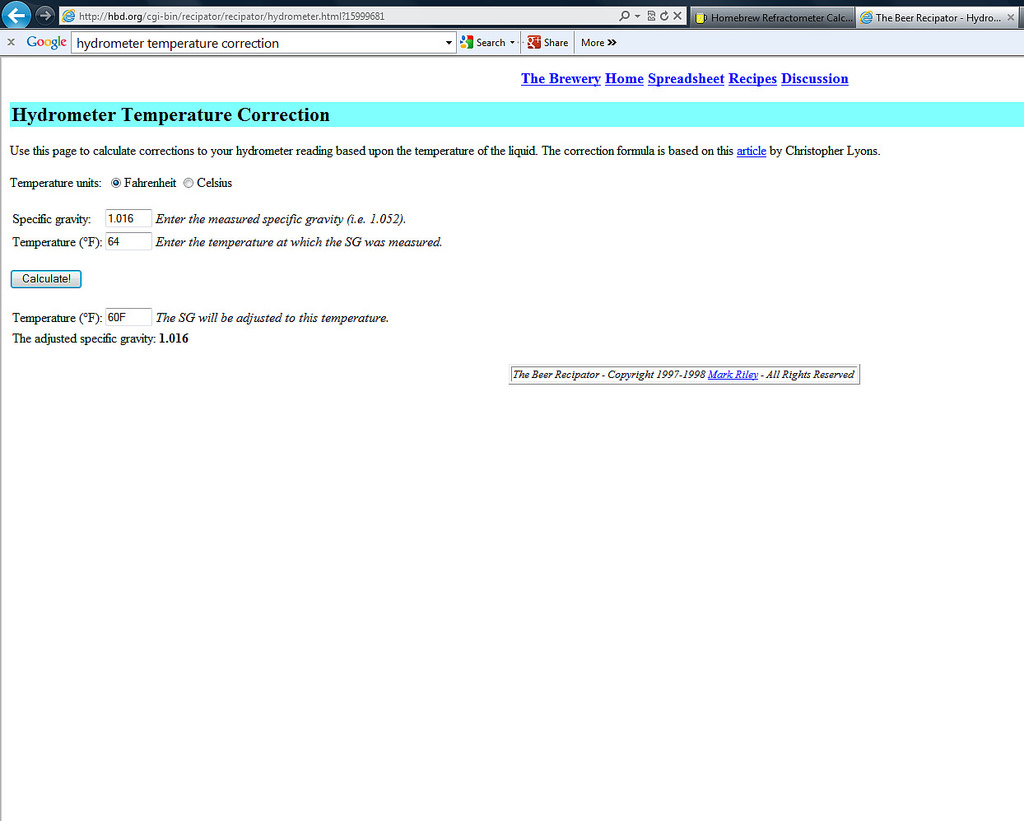This screenshot has width=1024, height=821.
Task: Click the search magnifier icon in address bar
Action: pyautogui.click(x=624, y=16)
